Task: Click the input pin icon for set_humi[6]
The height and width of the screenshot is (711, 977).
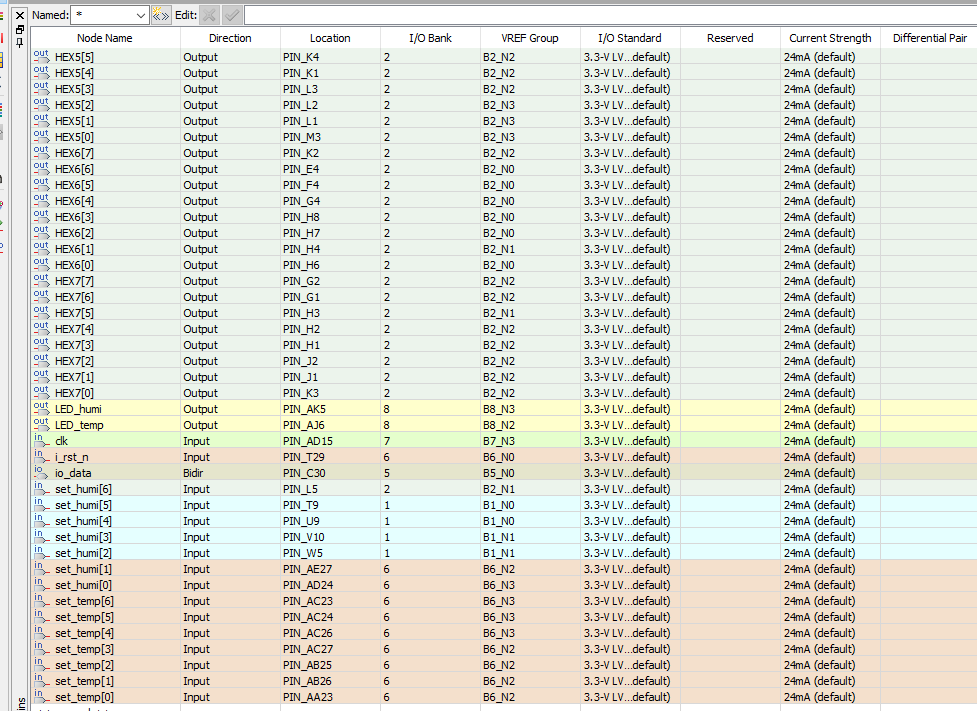Action: pos(41,489)
